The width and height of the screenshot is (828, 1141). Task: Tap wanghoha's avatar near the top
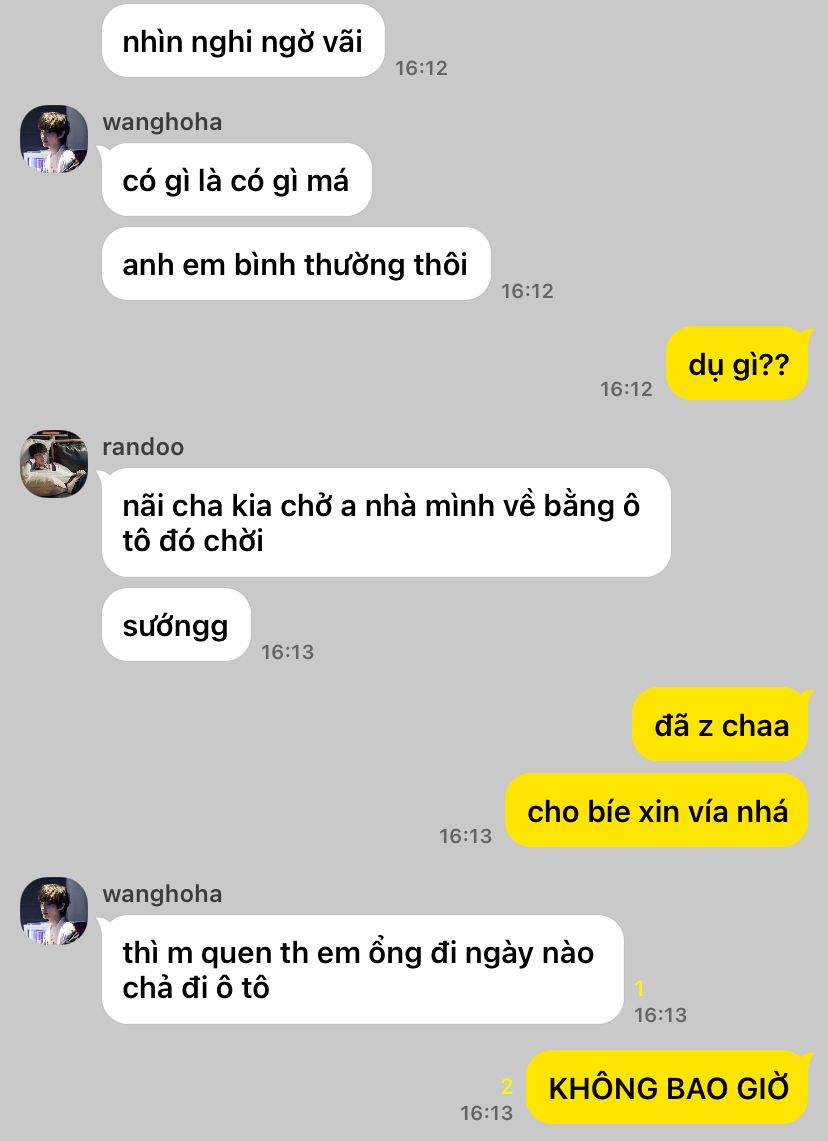54,139
